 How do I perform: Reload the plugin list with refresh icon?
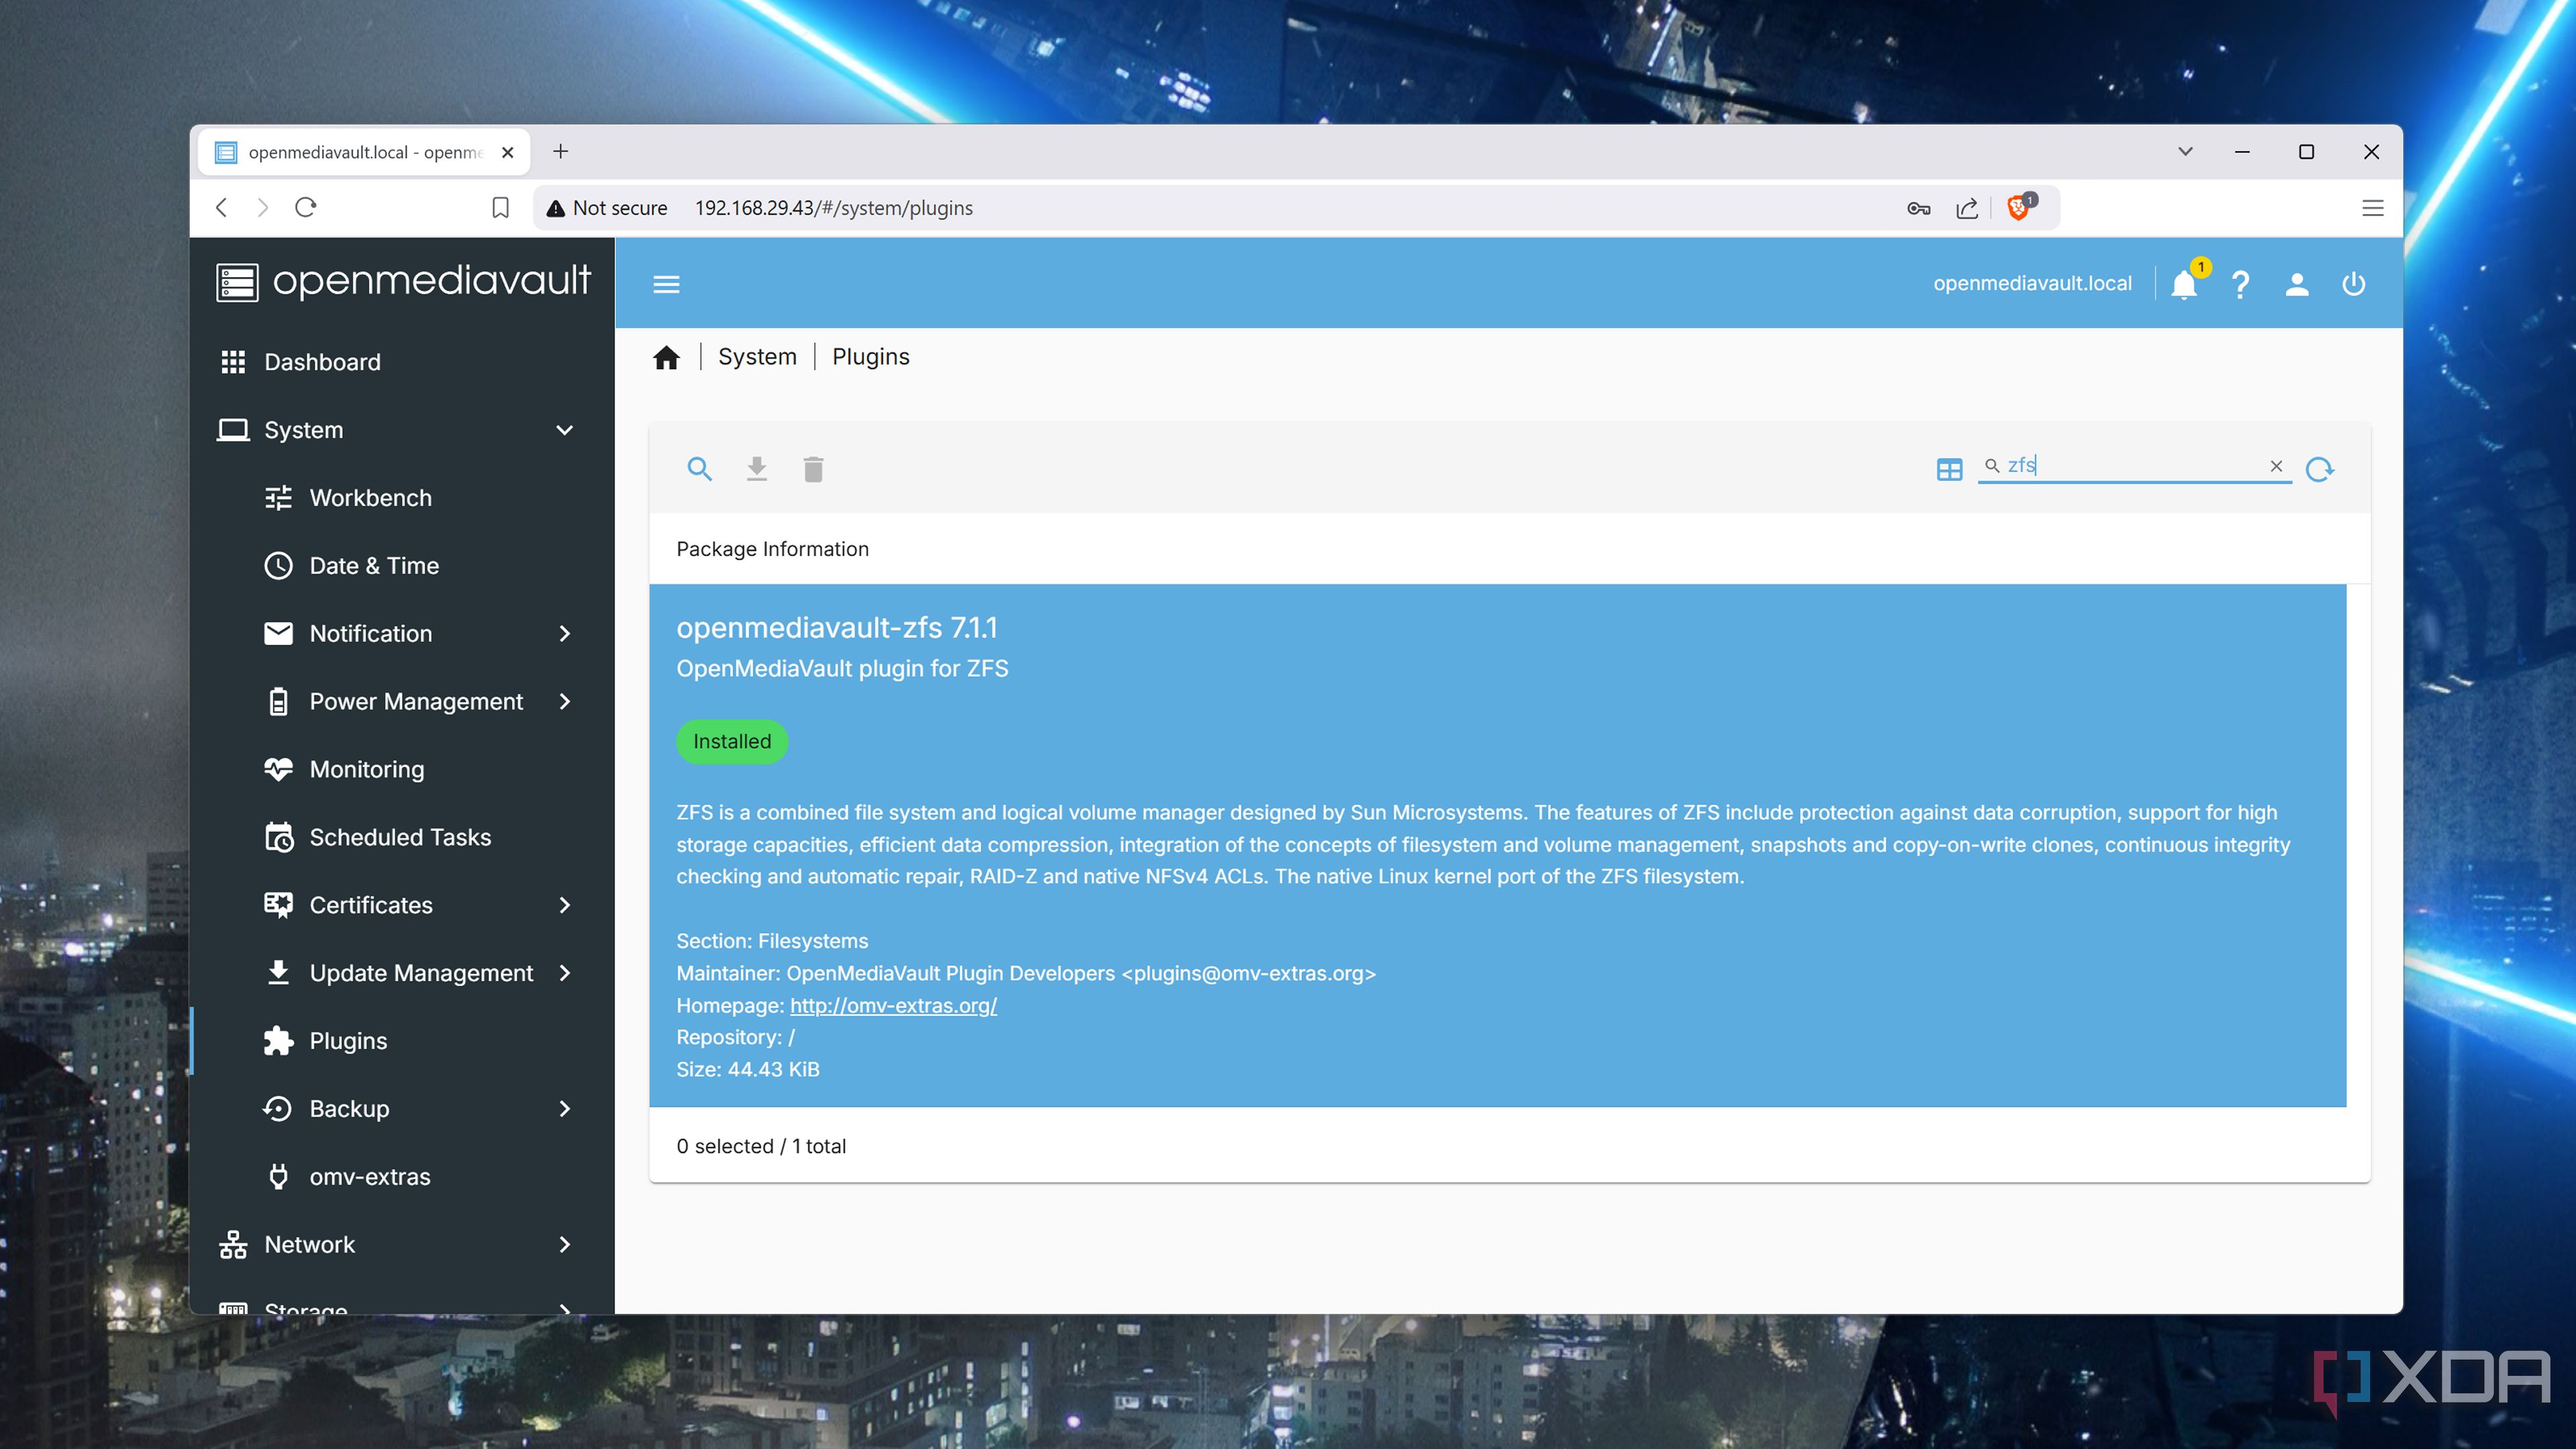tap(2319, 469)
